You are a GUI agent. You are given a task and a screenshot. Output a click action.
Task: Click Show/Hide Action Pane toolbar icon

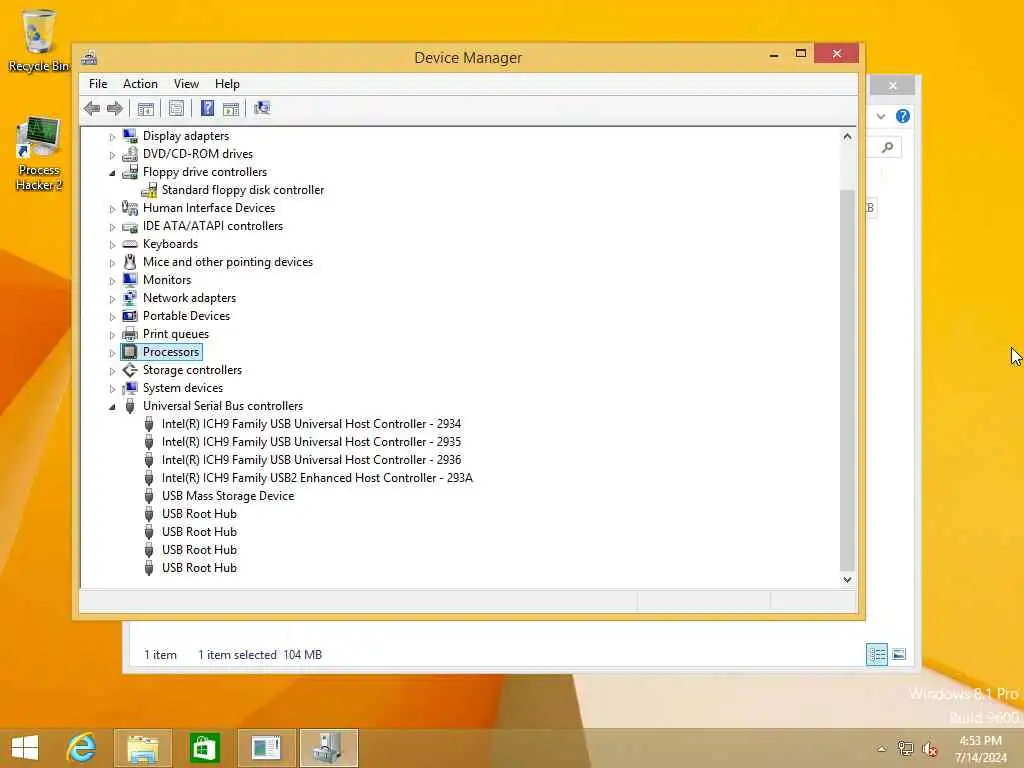point(231,108)
